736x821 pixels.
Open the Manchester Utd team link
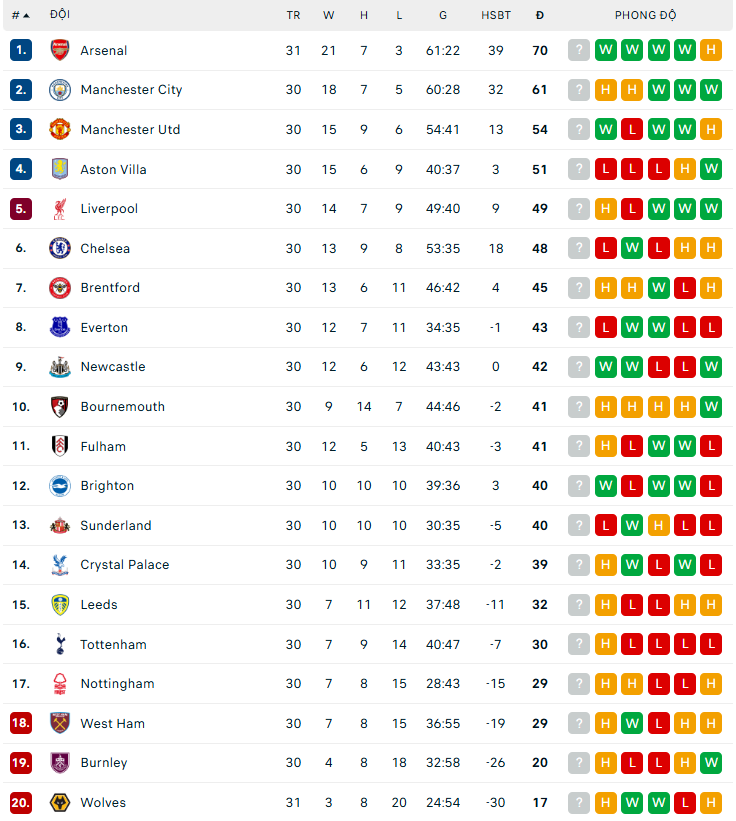pyautogui.click(x=130, y=129)
